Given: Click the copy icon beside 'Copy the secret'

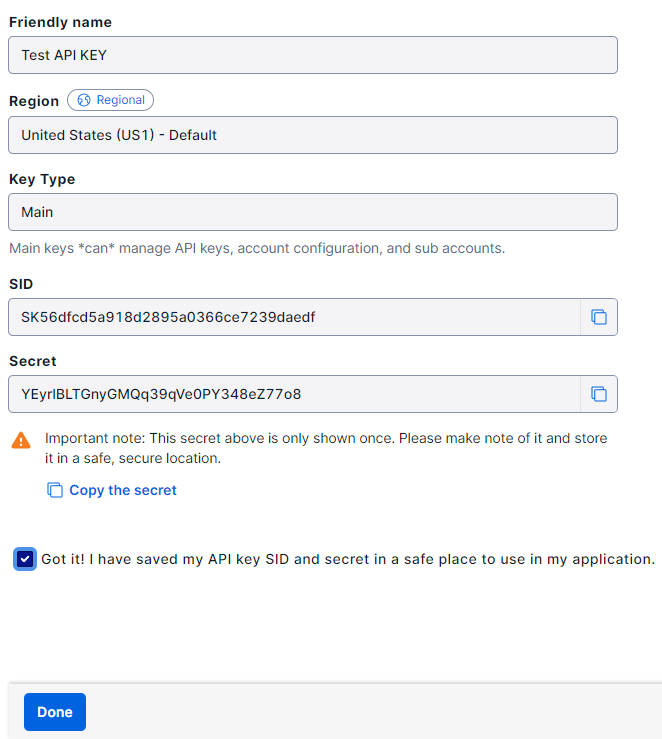Looking at the screenshot, I should tap(55, 490).
